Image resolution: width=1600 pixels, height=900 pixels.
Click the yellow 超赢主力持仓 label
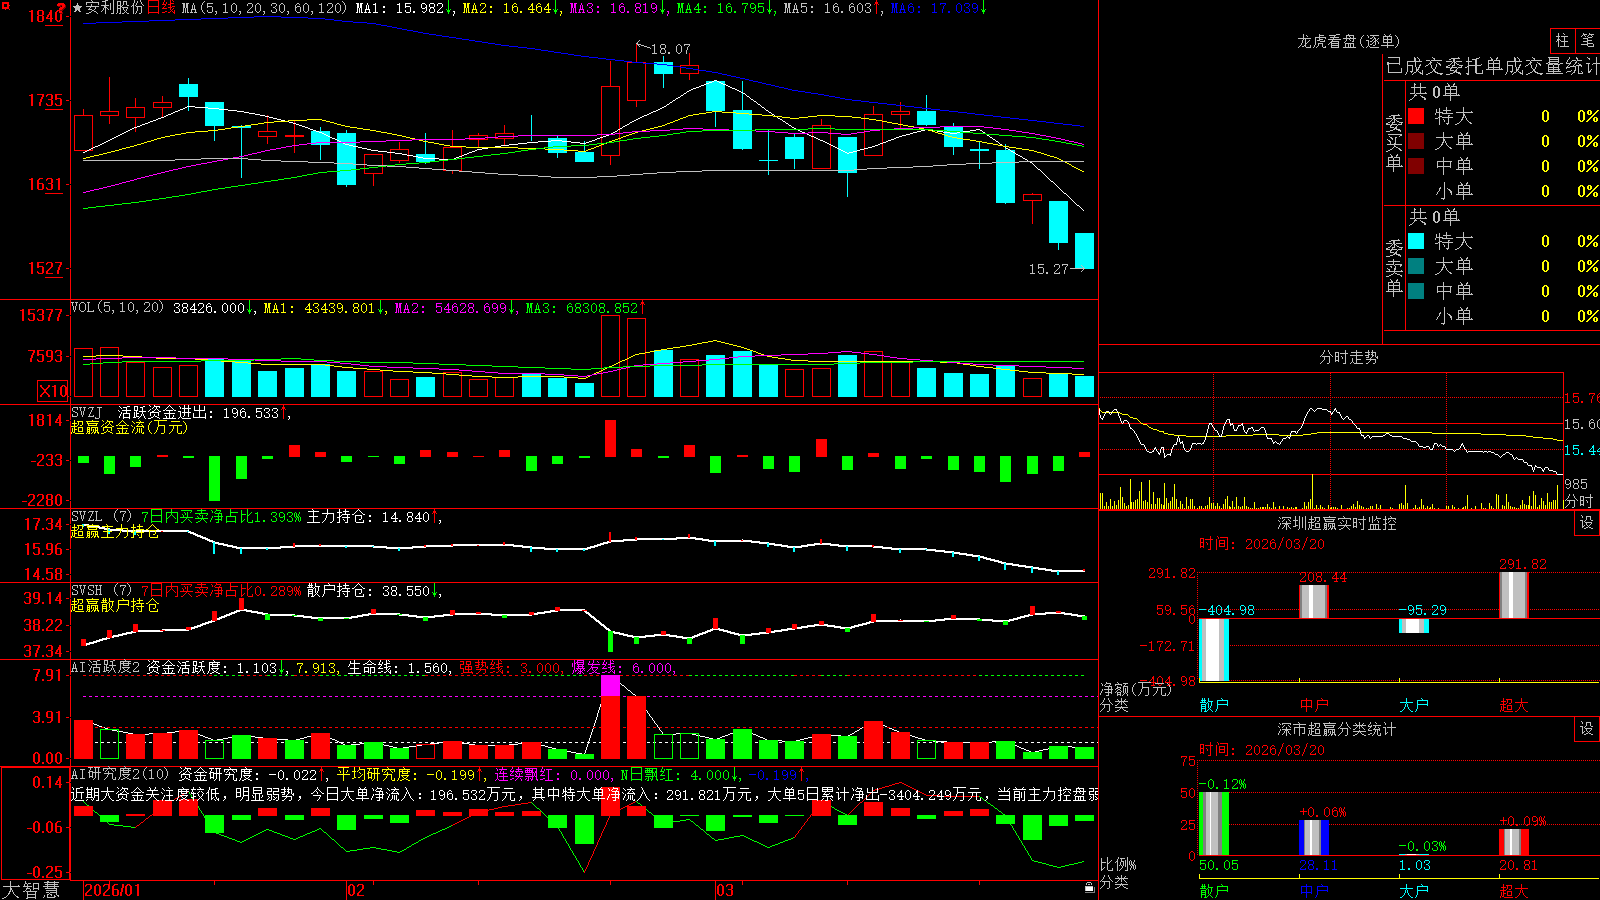click(x=115, y=532)
